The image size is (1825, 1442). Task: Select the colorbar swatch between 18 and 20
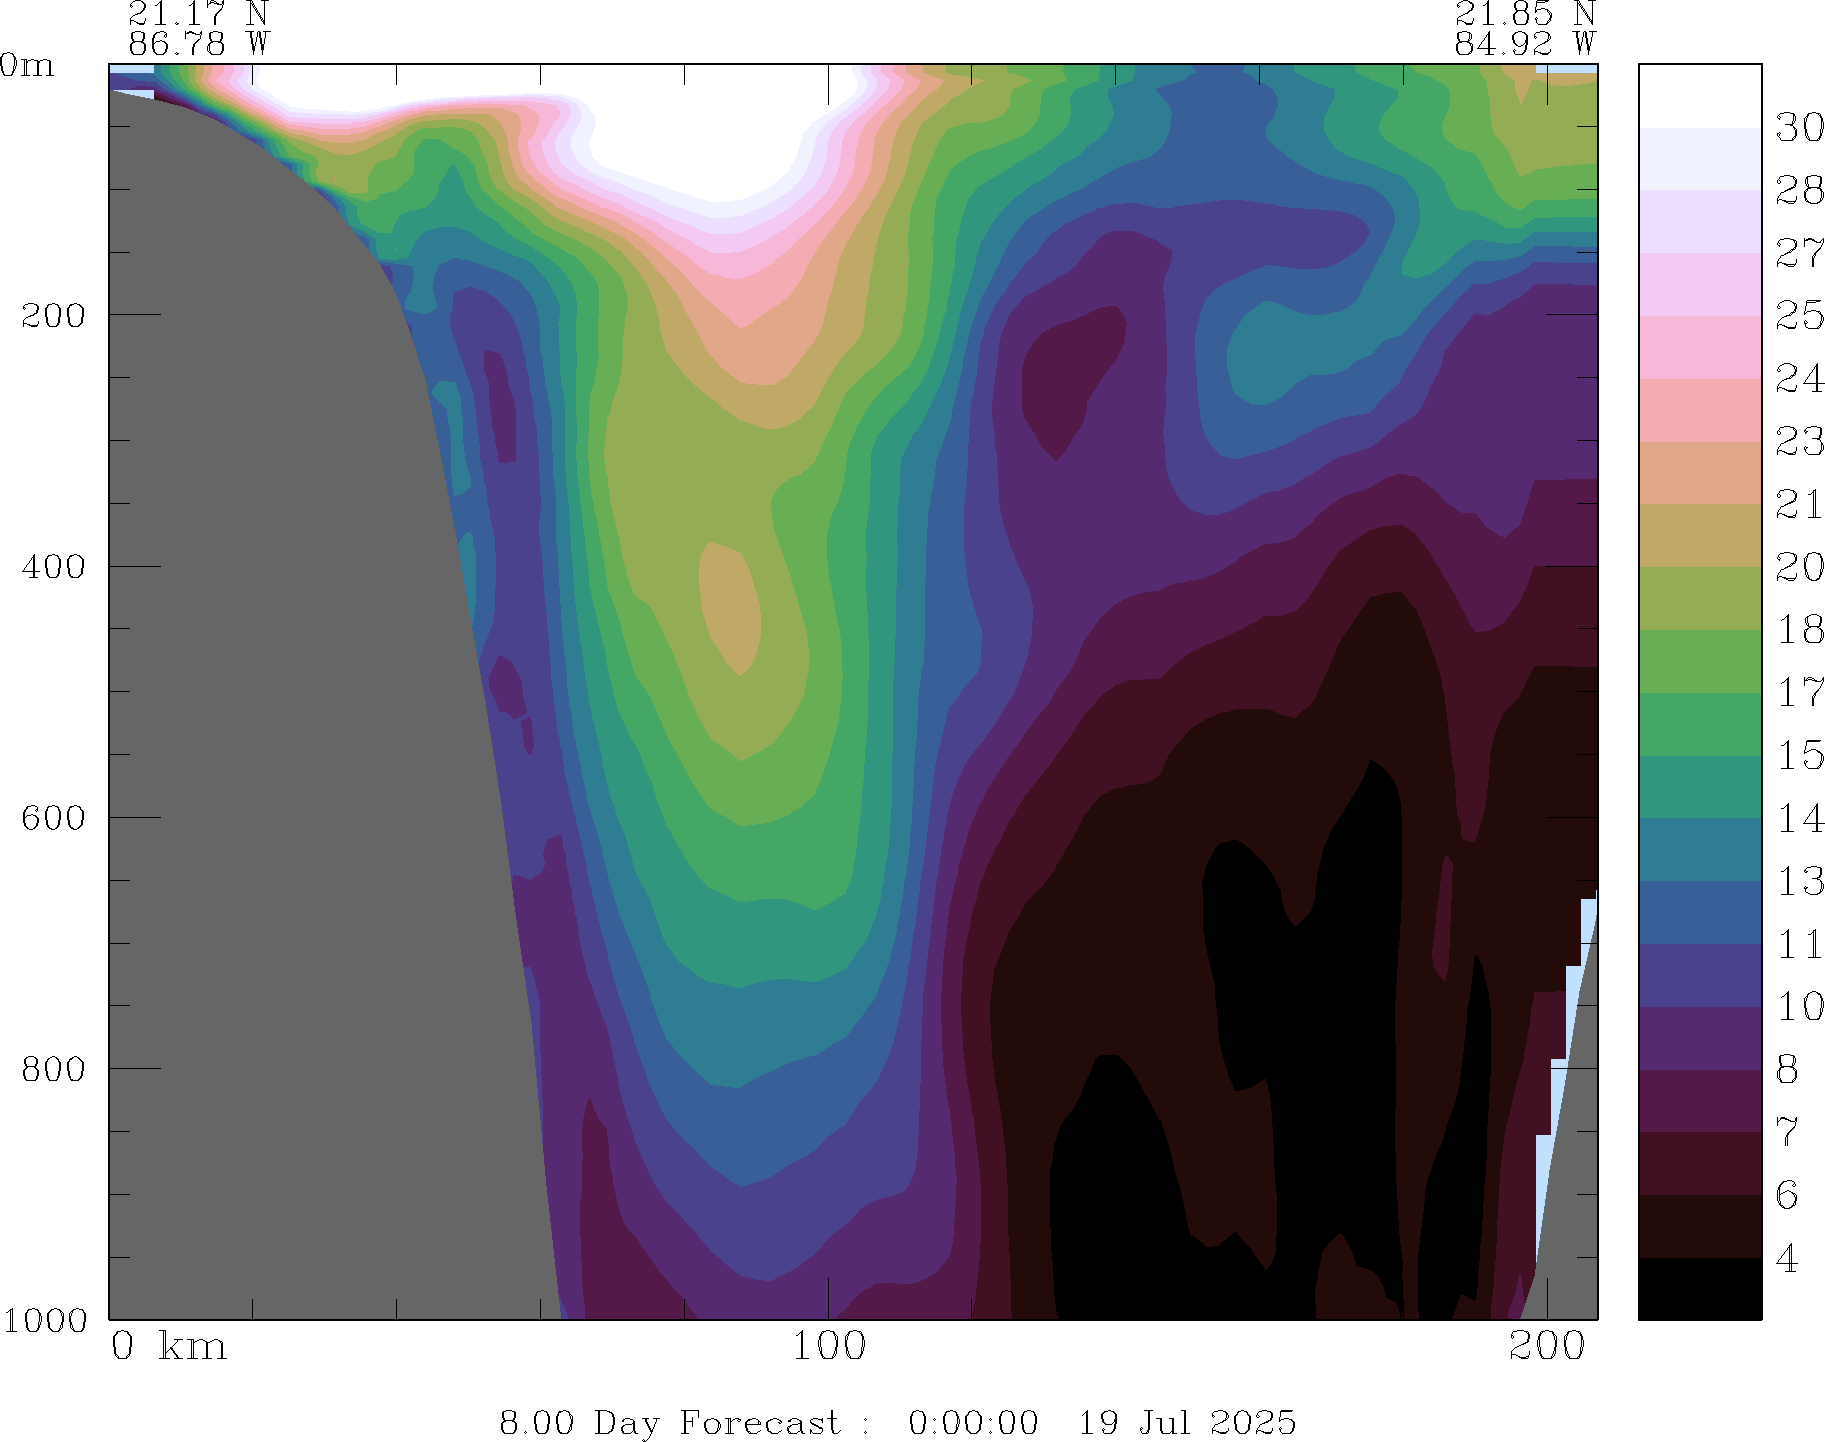(x=1699, y=598)
